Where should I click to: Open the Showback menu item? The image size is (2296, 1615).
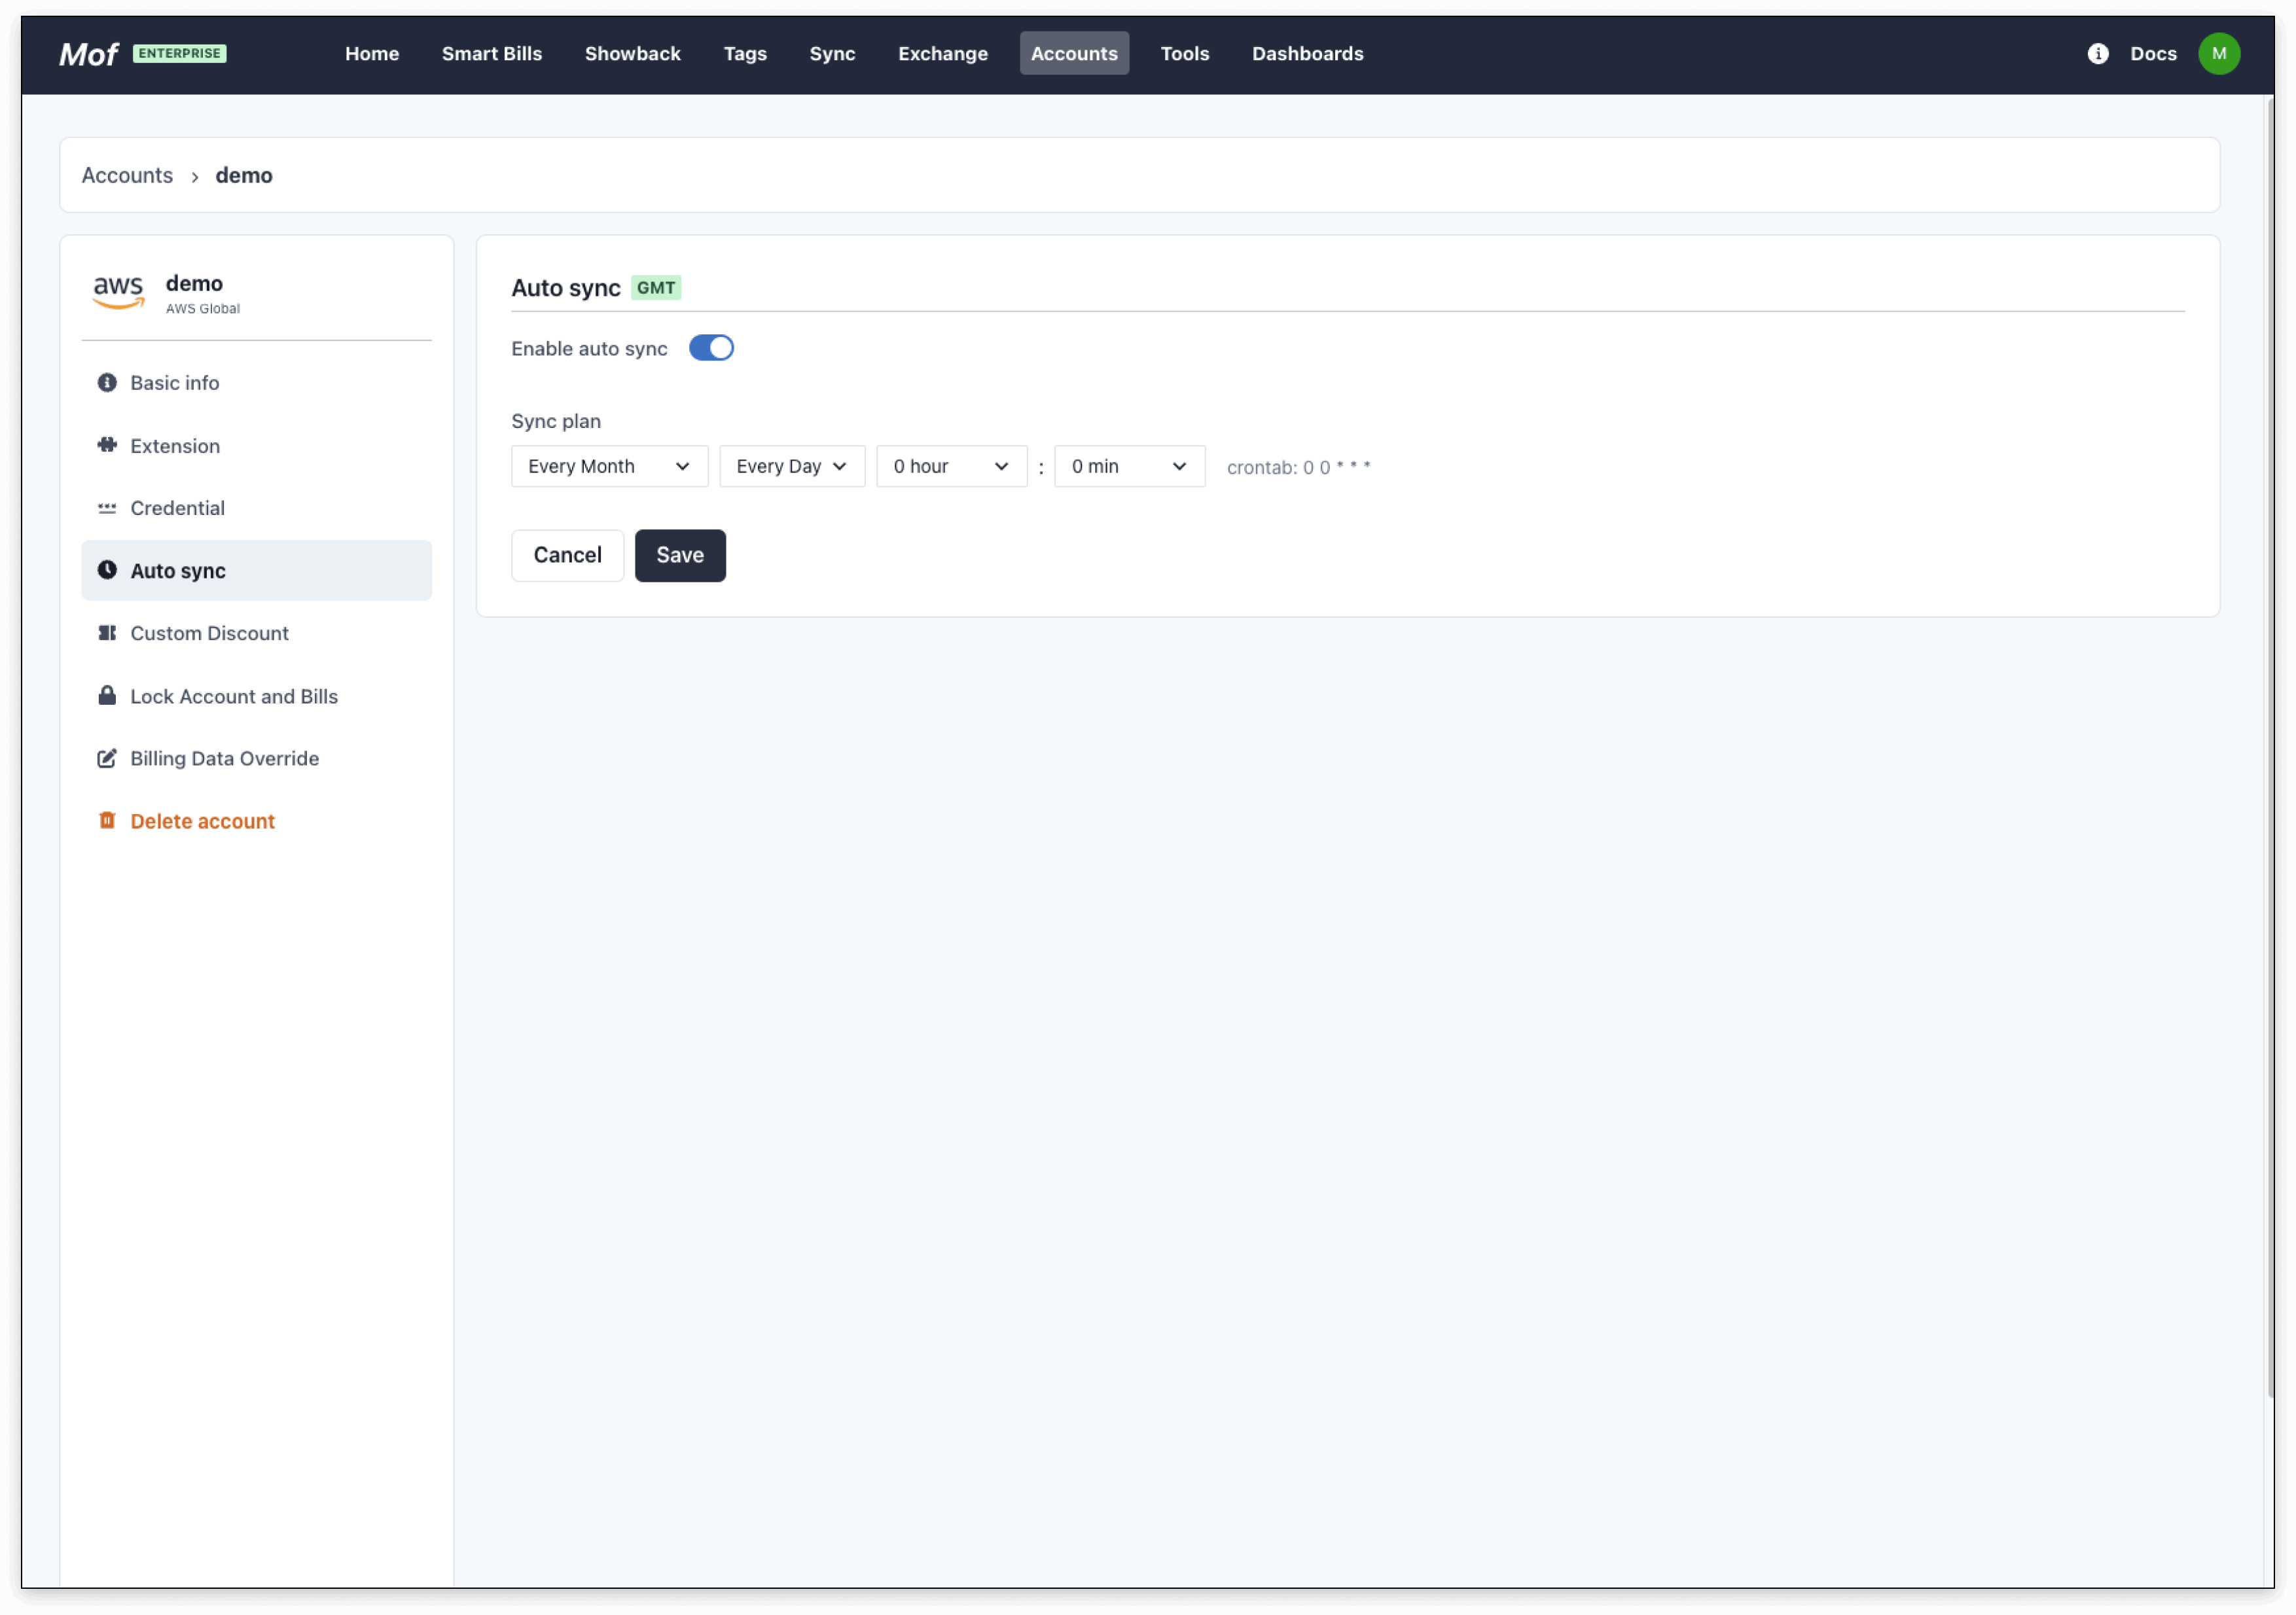[x=633, y=54]
